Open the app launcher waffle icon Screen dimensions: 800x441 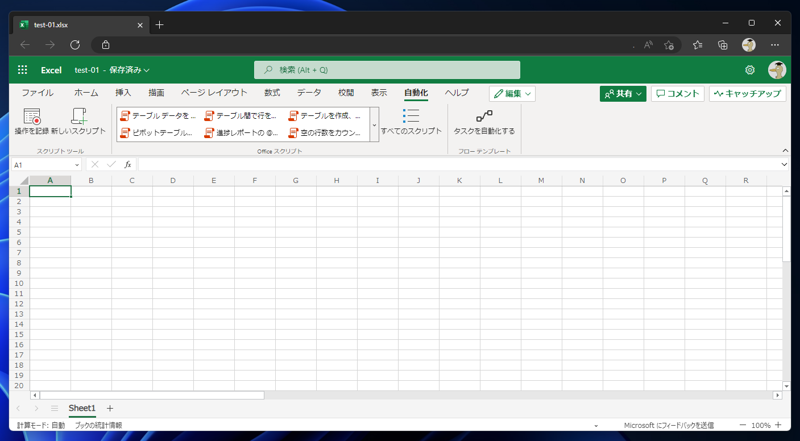pyautogui.click(x=22, y=70)
